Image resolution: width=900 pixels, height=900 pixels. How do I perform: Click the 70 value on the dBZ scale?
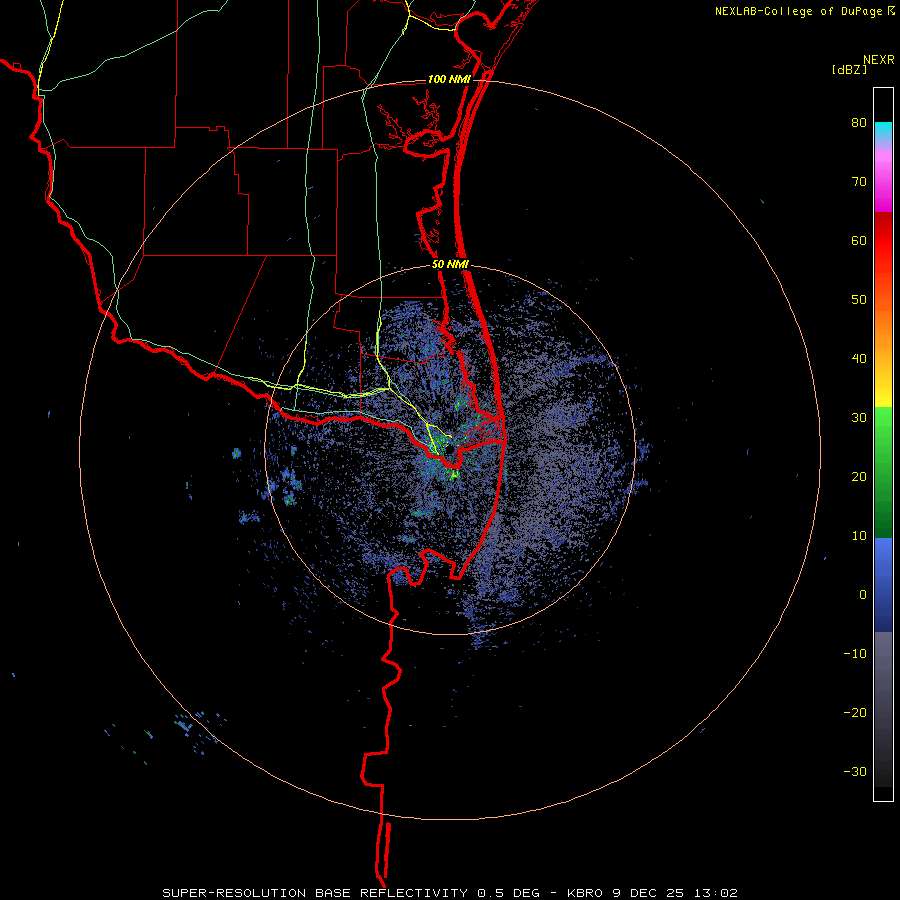[x=859, y=182]
